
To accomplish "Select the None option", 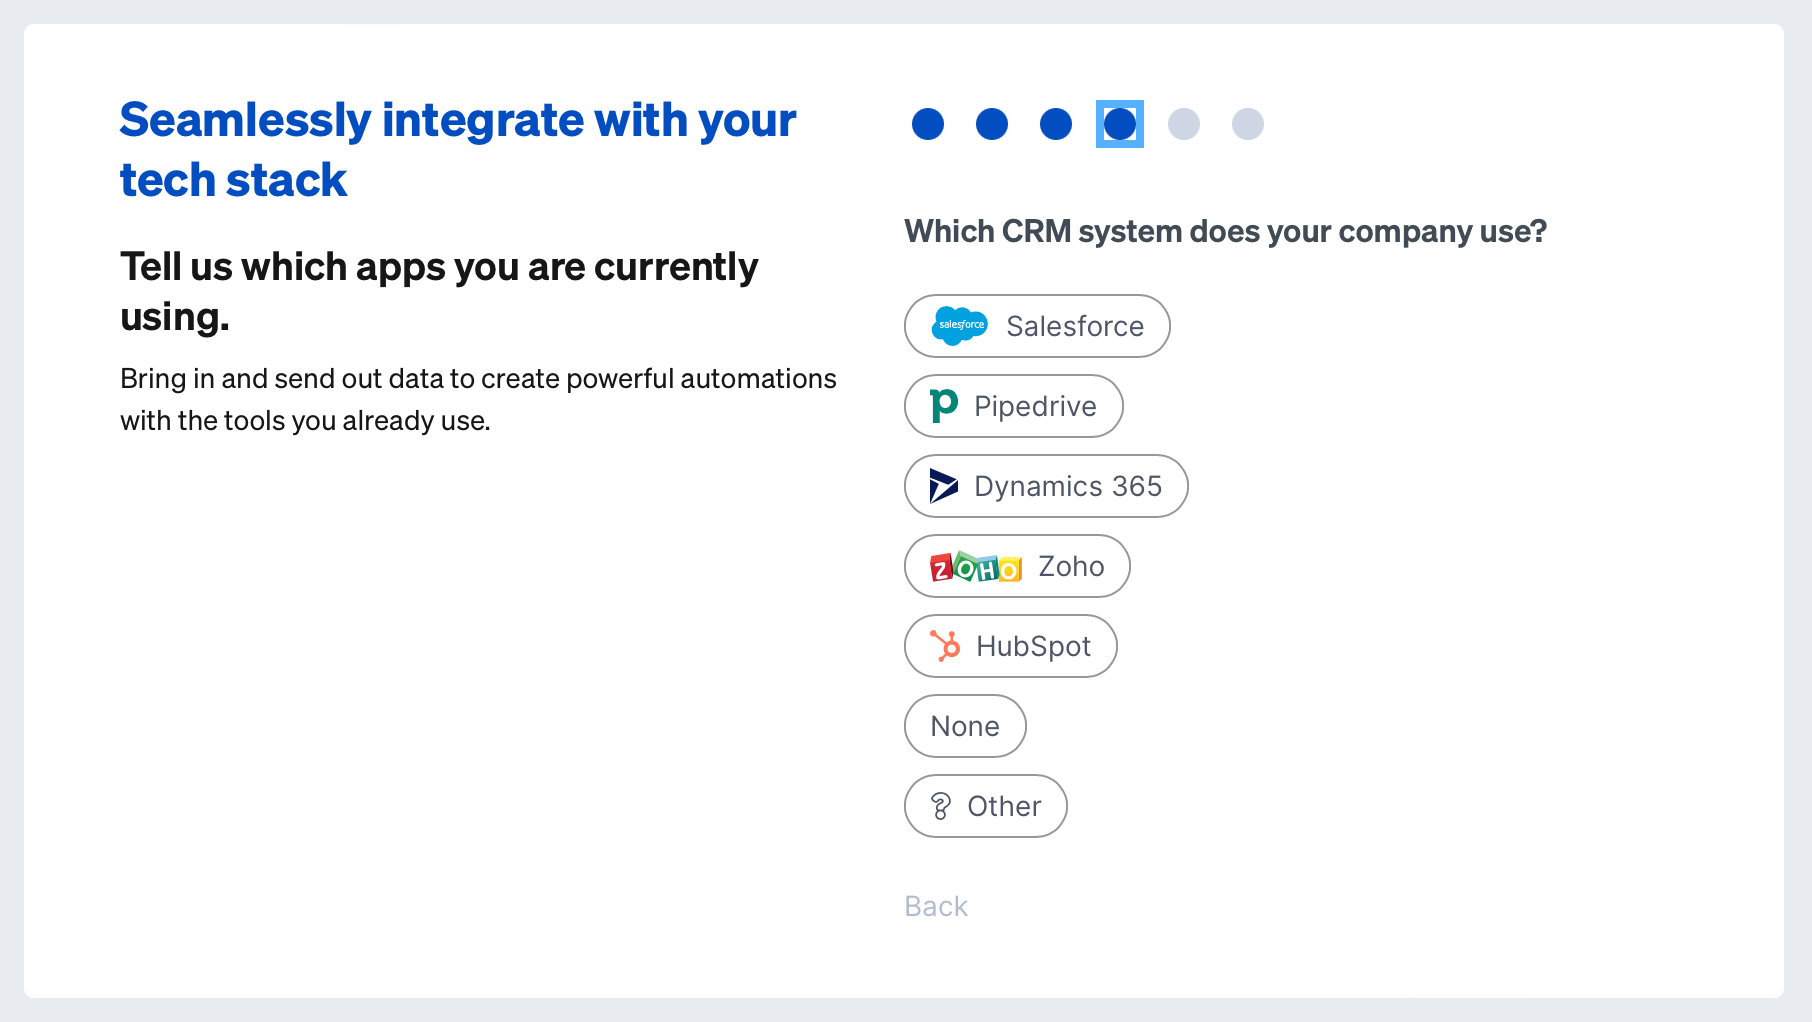I will [965, 726].
